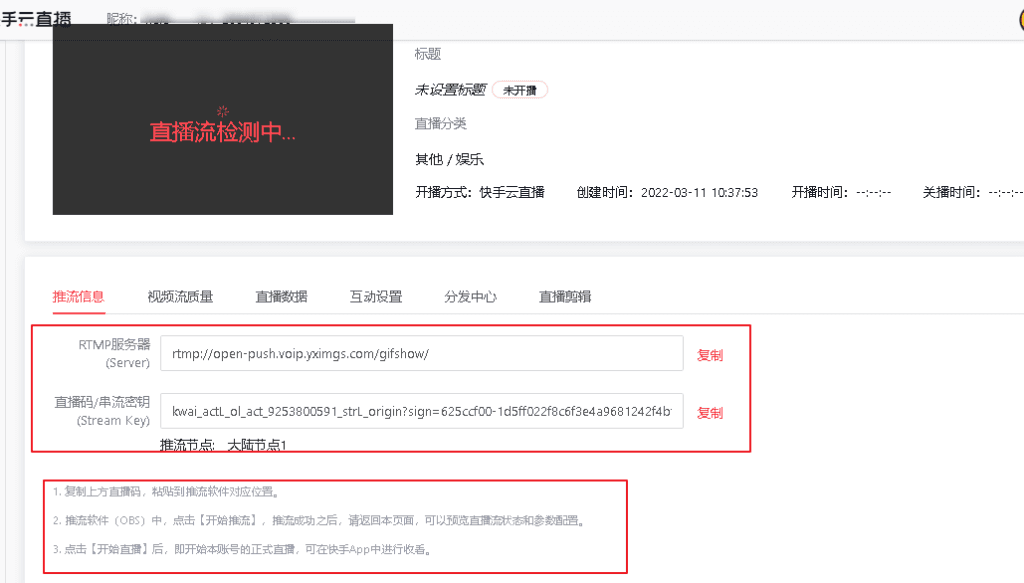This screenshot has height=583, width=1024.
Task: Switch to the 直播剪辑 tab
Action: [565, 296]
